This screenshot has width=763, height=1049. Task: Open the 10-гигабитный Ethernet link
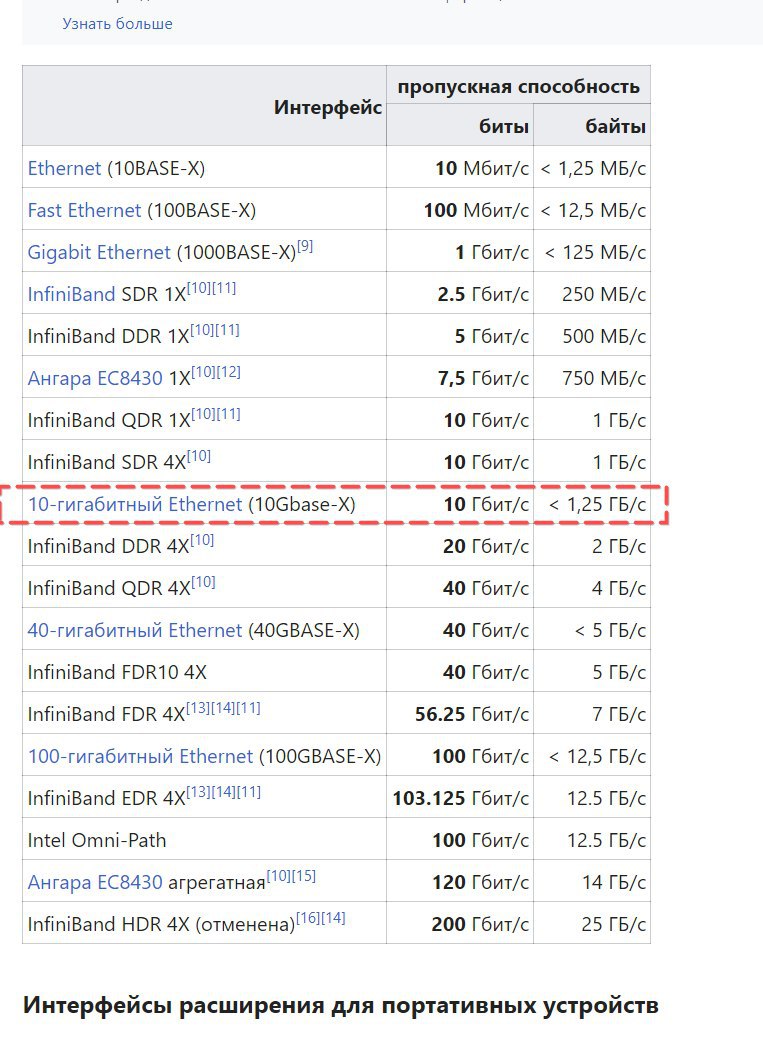[135, 504]
